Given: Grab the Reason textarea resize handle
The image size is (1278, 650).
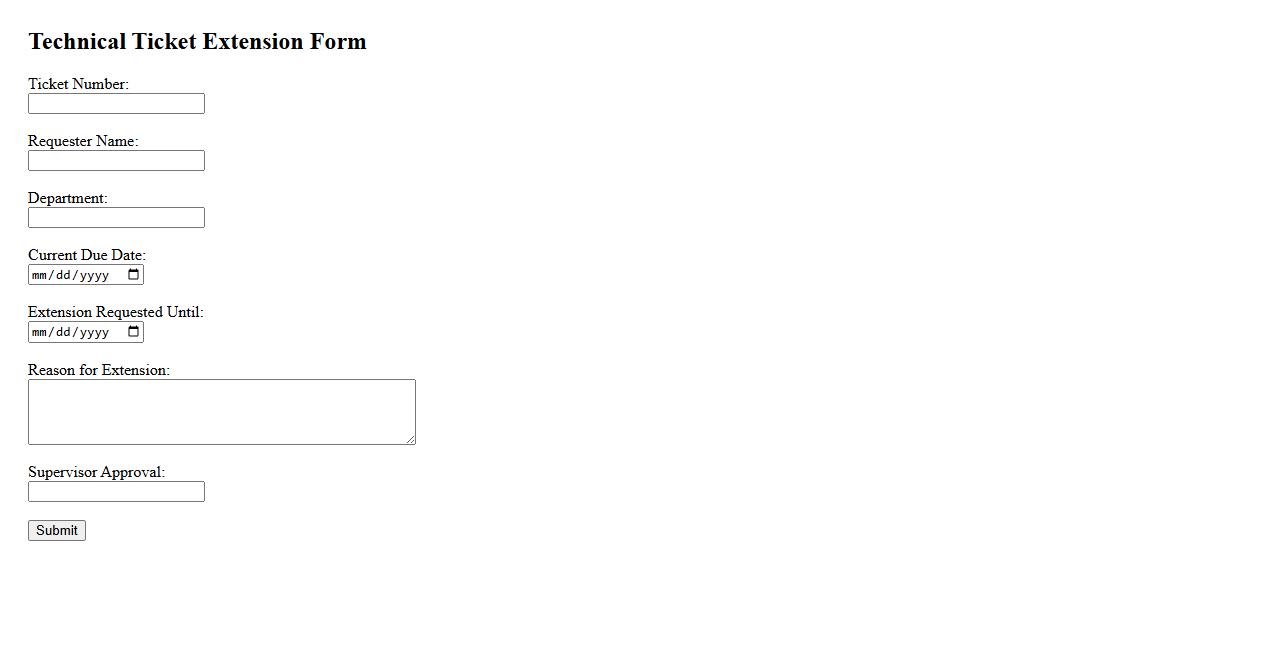Looking at the screenshot, I should 410,439.
